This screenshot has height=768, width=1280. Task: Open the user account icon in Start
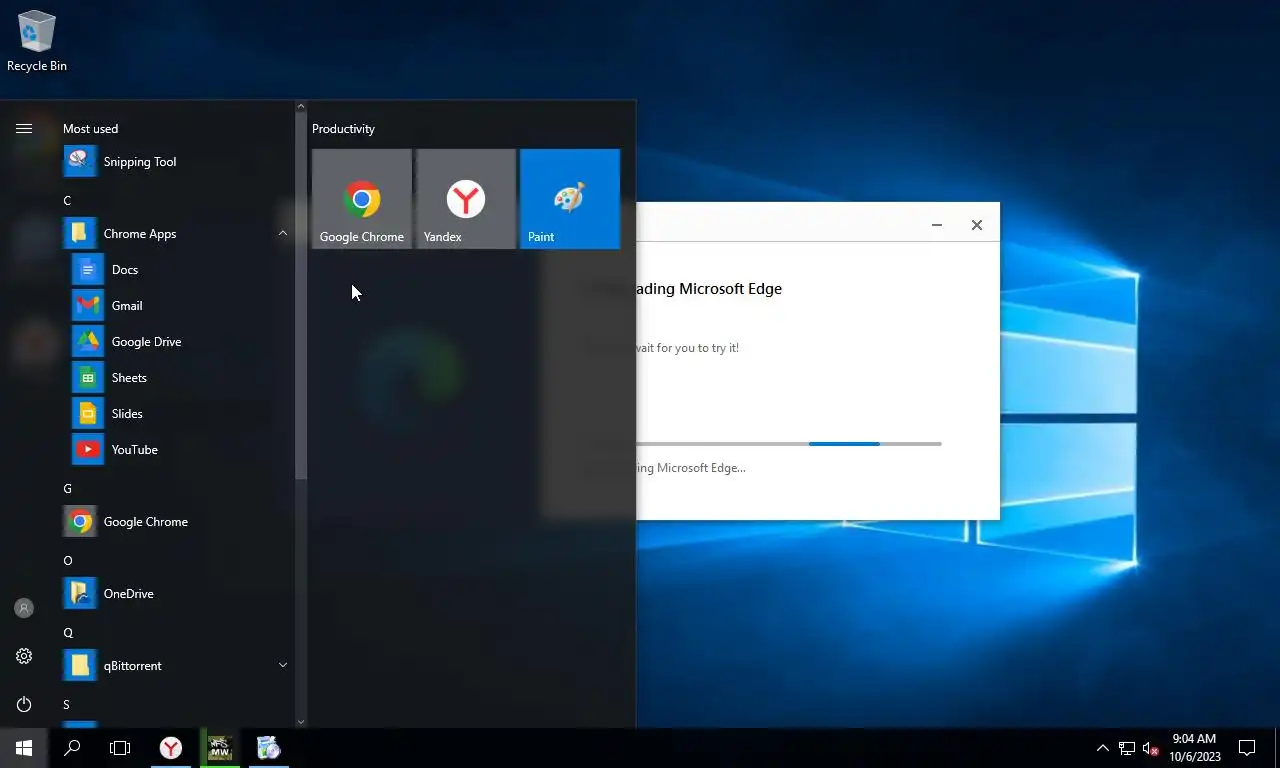pyautogui.click(x=24, y=608)
